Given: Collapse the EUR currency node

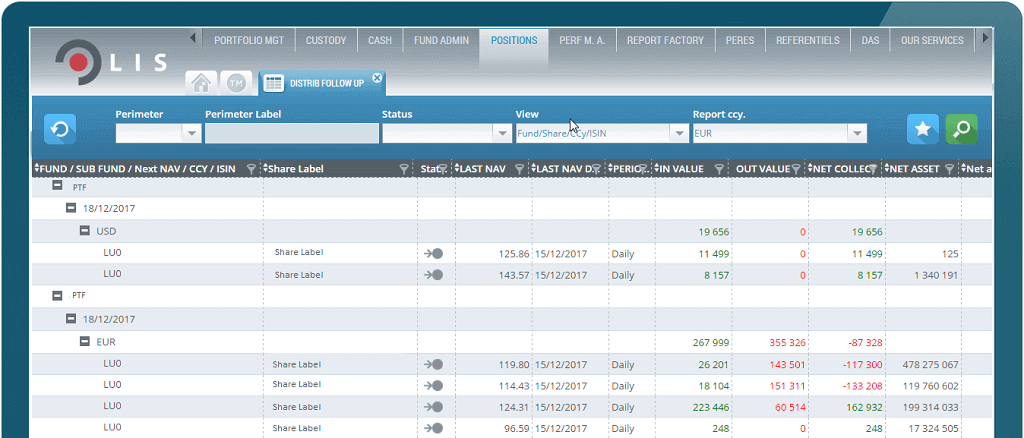Looking at the screenshot, I should 85,341.
